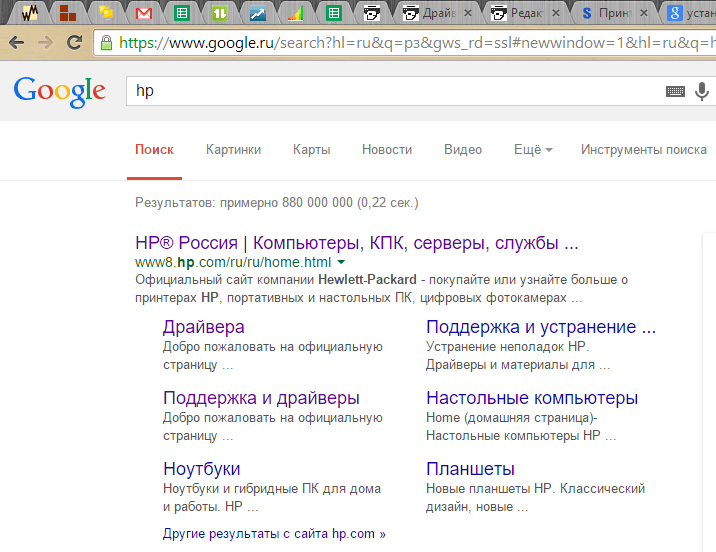The image size is (716, 552).
Task: Go back with the browser back arrow
Action: click(x=17, y=43)
